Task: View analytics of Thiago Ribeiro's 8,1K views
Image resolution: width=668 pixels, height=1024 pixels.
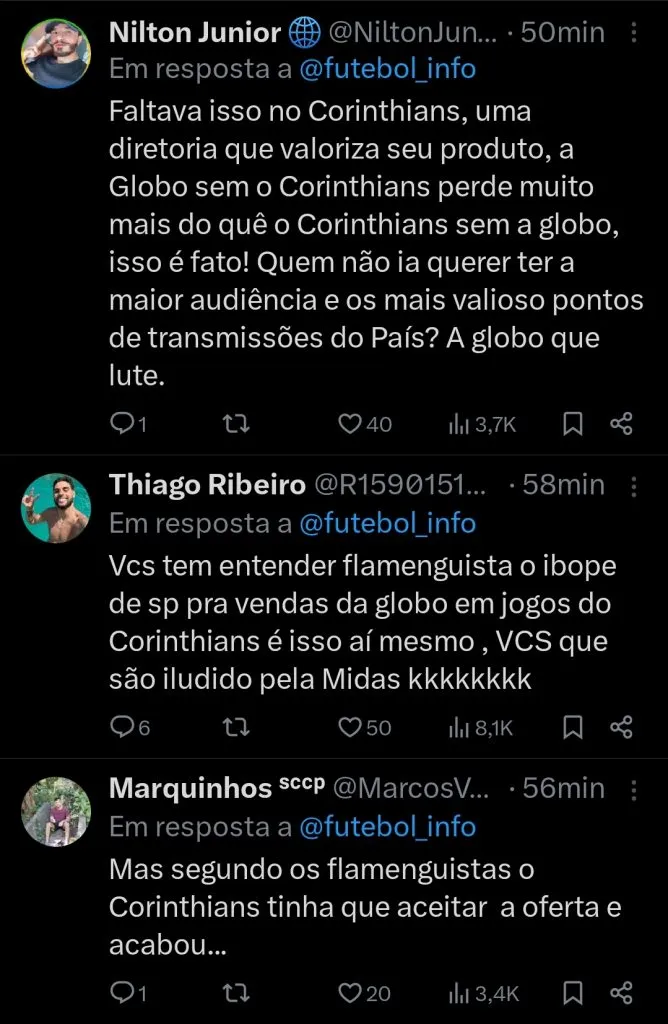Action: click(x=481, y=727)
